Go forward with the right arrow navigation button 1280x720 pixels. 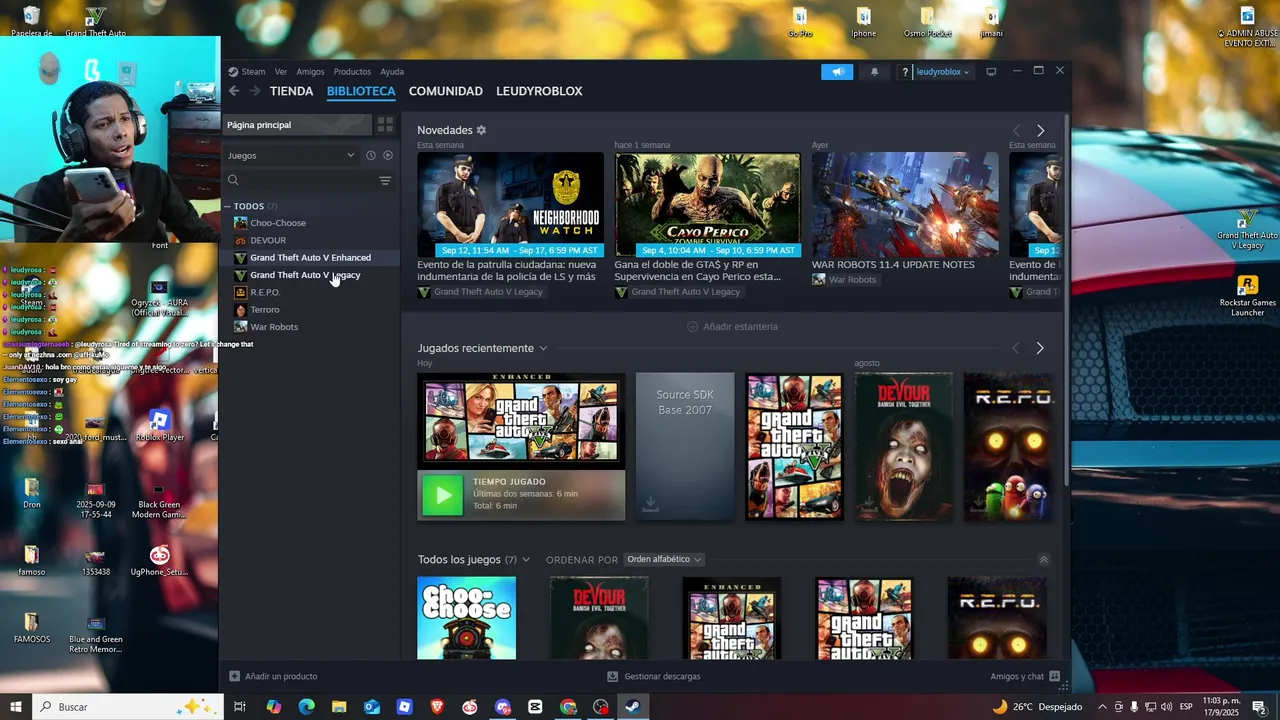[255, 91]
